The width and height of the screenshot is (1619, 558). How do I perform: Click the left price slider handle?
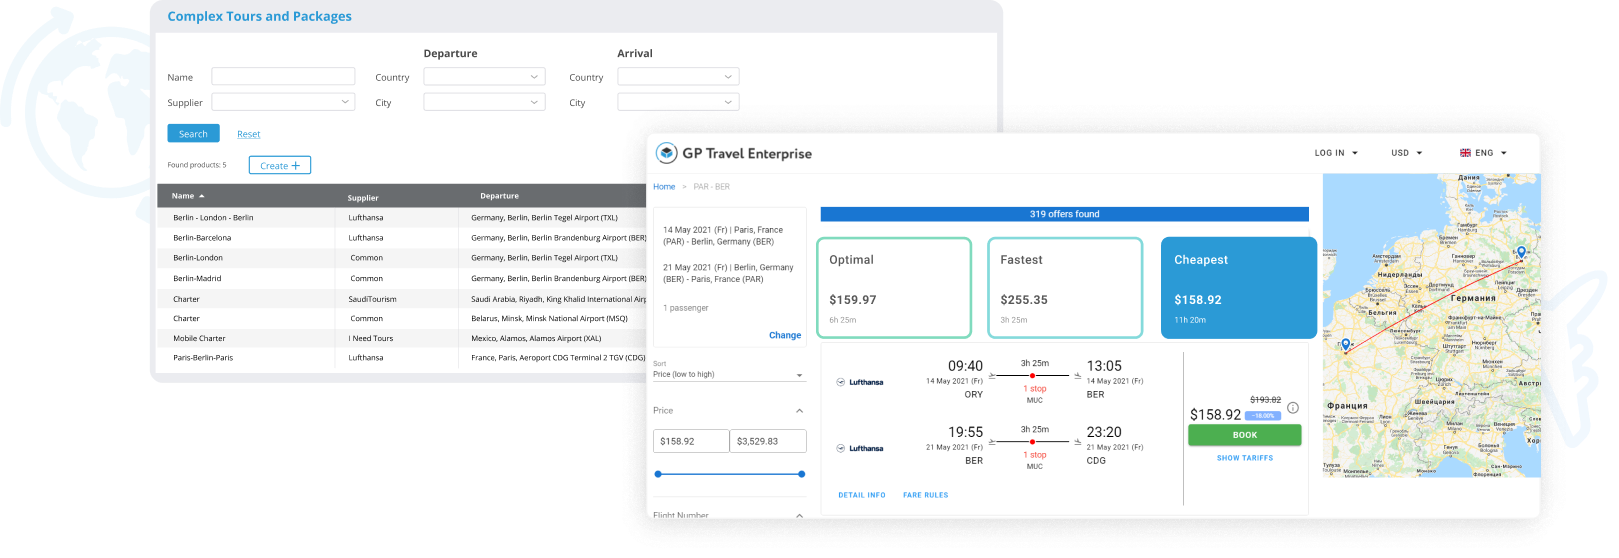pyautogui.click(x=658, y=474)
